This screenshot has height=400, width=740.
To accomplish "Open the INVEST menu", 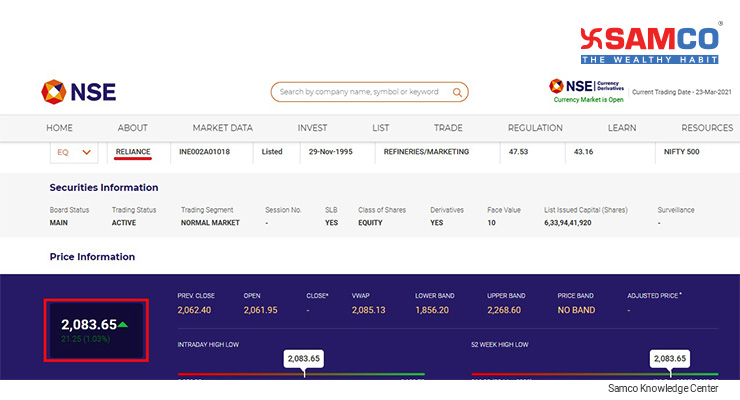I will [x=312, y=128].
